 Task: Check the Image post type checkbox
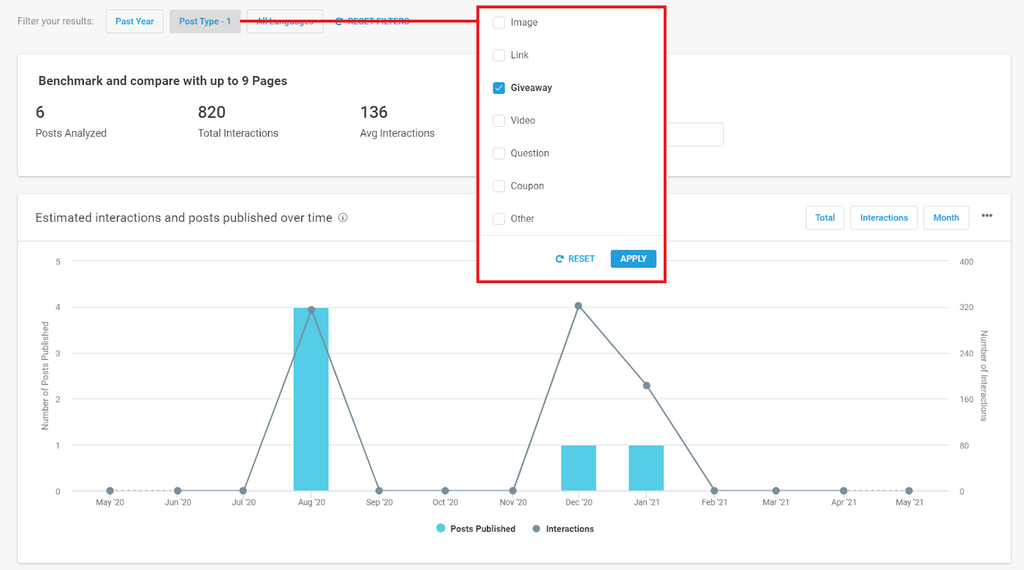pos(499,22)
